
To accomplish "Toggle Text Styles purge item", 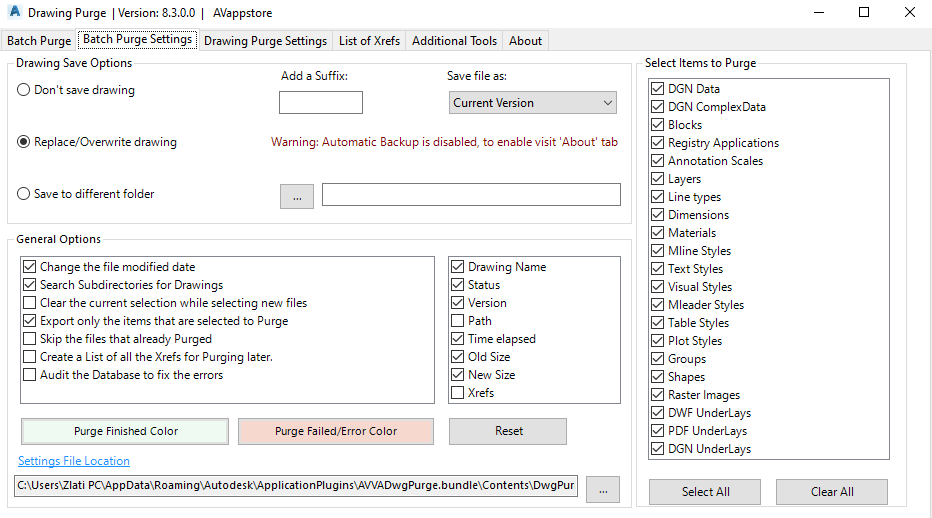I will tap(657, 268).
